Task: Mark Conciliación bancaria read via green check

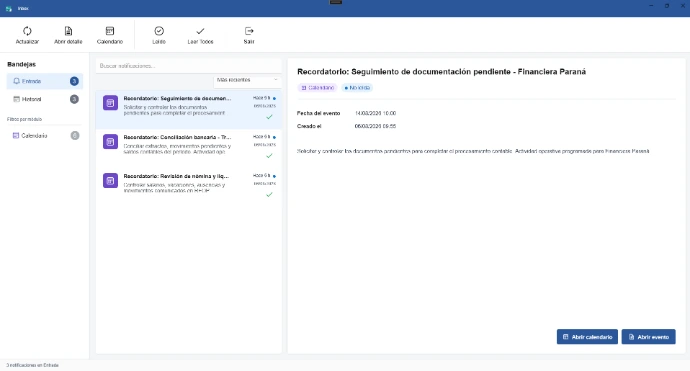Action: pyautogui.click(x=269, y=156)
